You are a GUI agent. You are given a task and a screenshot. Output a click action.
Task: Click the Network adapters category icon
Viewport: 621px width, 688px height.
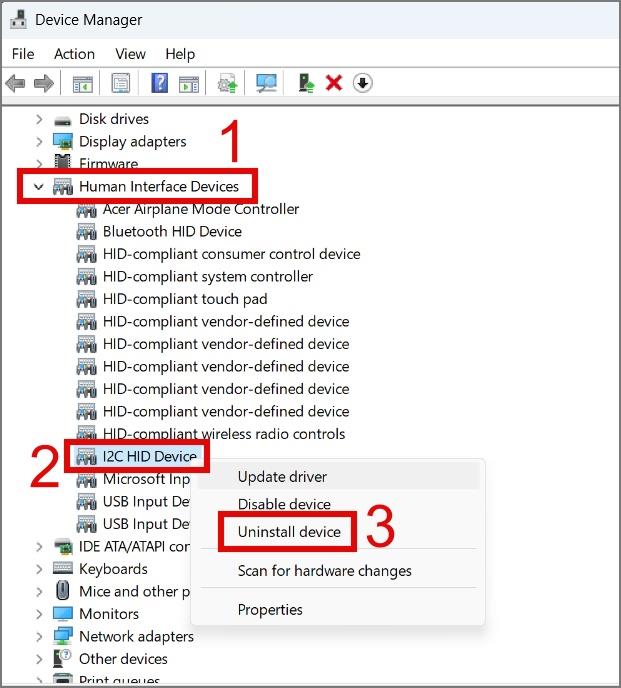[x=63, y=636]
